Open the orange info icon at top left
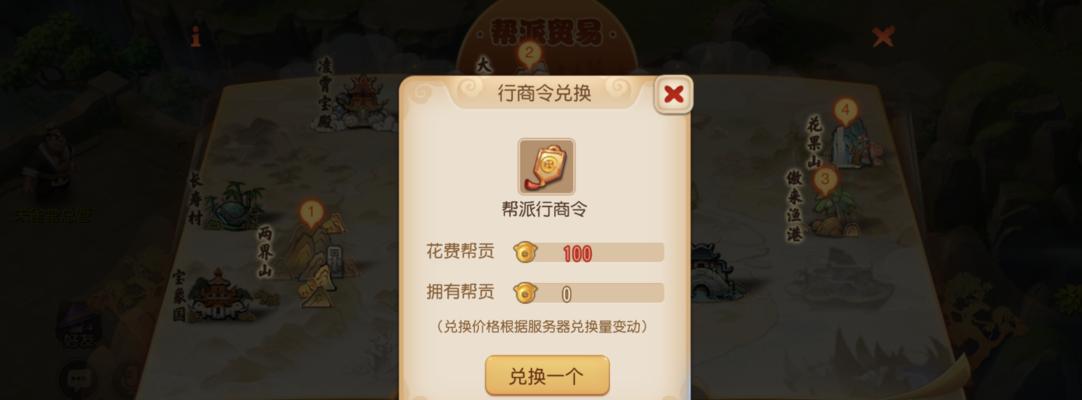The height and width of the screenshot is (400, 1082). 196,37
